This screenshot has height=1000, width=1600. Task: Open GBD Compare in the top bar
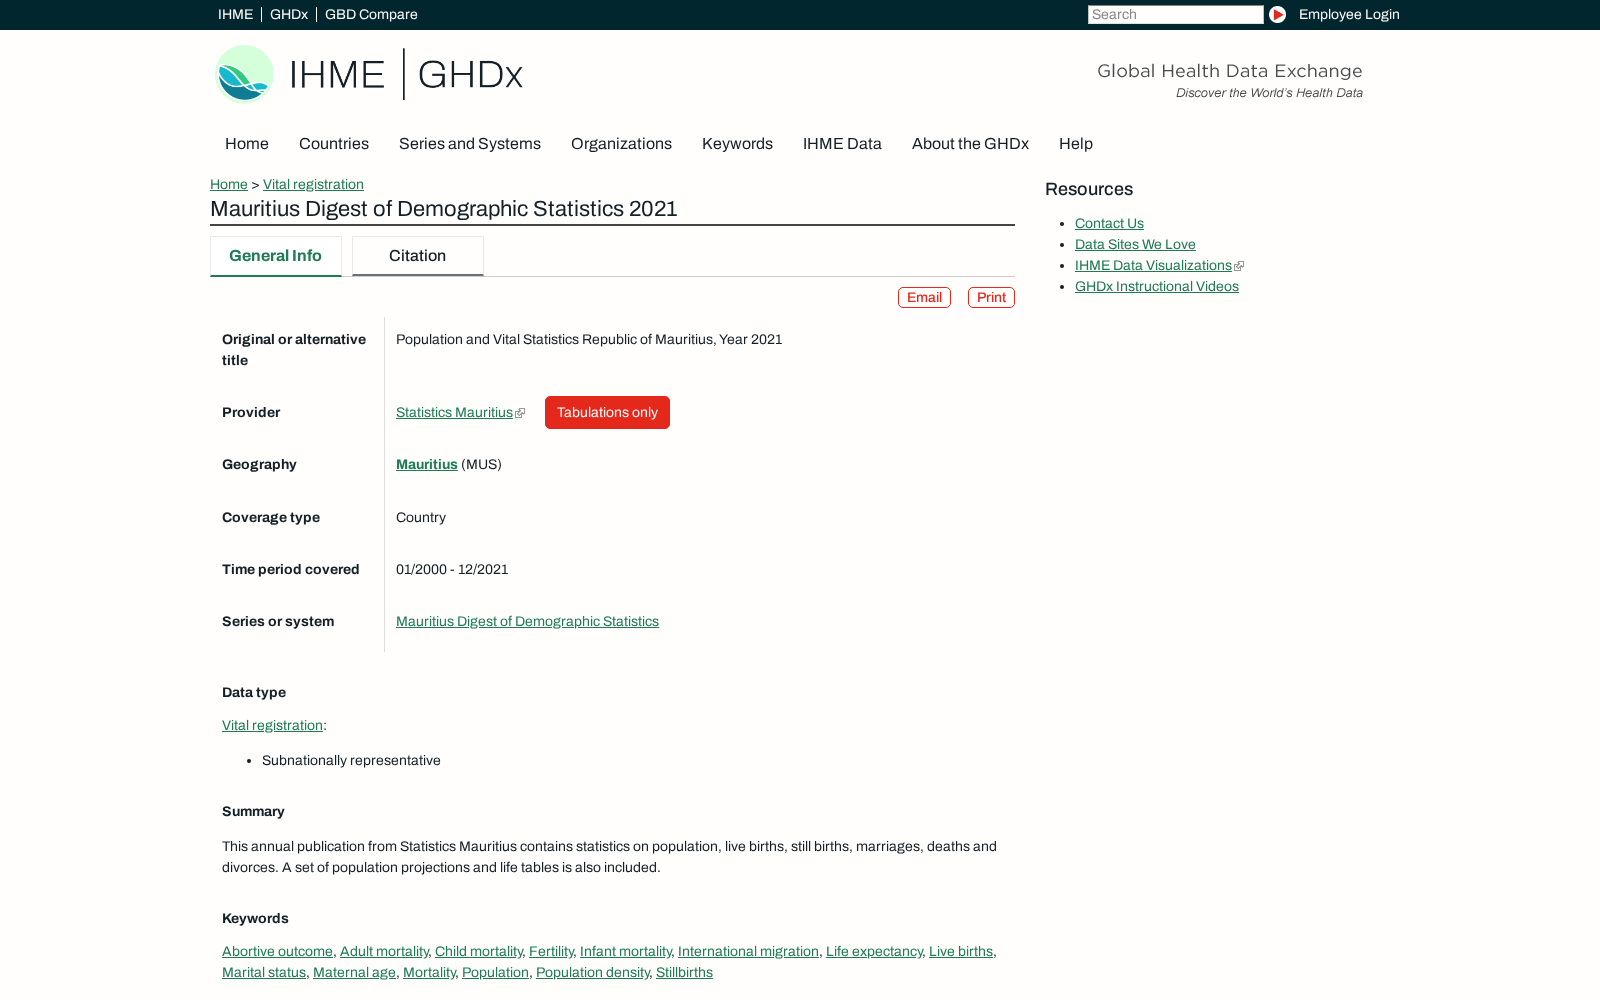(x=371, y=14)
